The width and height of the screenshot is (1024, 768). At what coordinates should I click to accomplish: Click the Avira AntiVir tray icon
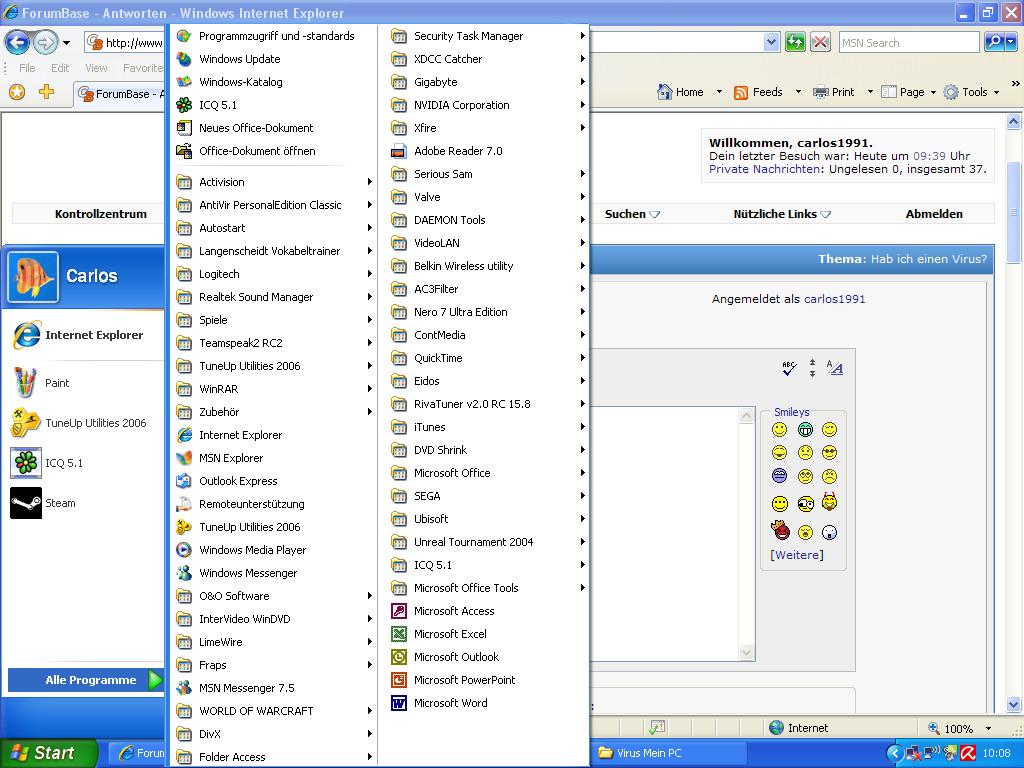point(968,754)
